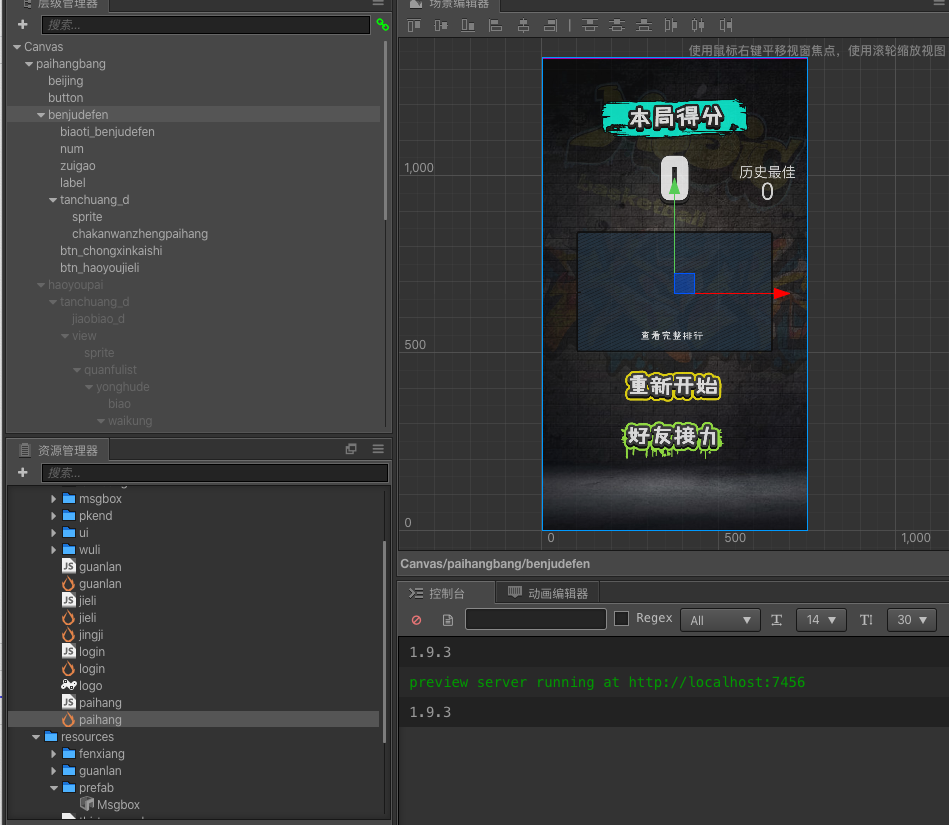Click the Distribute Top edges icon
The height and width of the screenshot is (825, 949).
pyautogui.click(x=589, y=25)
